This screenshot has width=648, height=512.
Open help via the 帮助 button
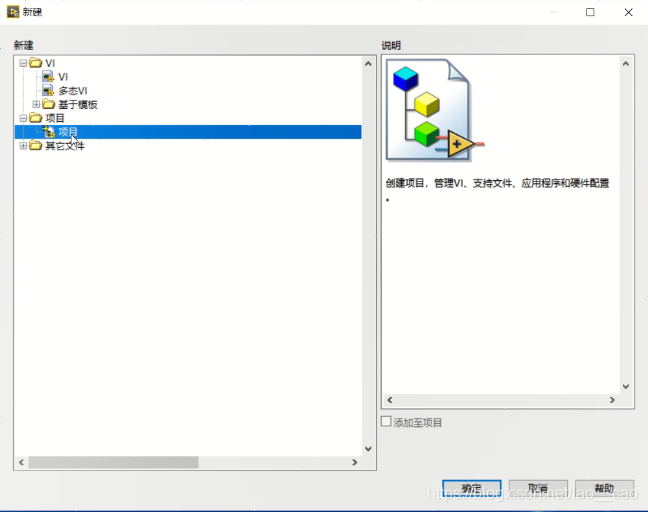click(x=604, y=489)
